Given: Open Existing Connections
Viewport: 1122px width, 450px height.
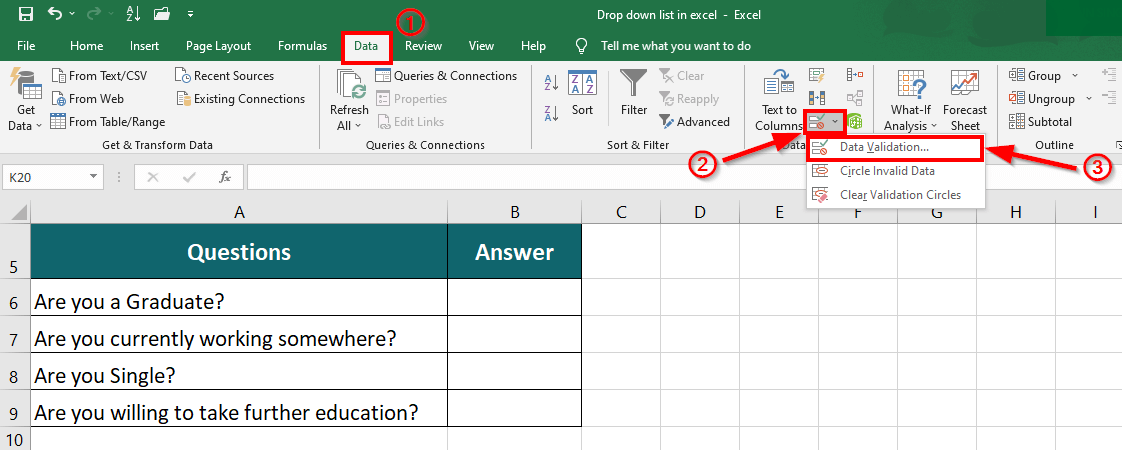Looking at the screenshot, I should 240,99.
